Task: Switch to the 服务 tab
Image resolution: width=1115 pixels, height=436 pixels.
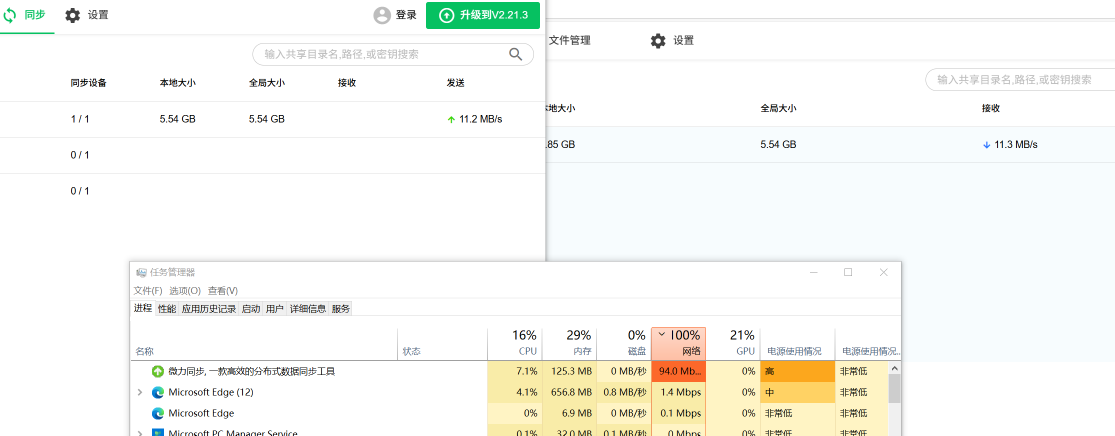Action: [341, 309]
